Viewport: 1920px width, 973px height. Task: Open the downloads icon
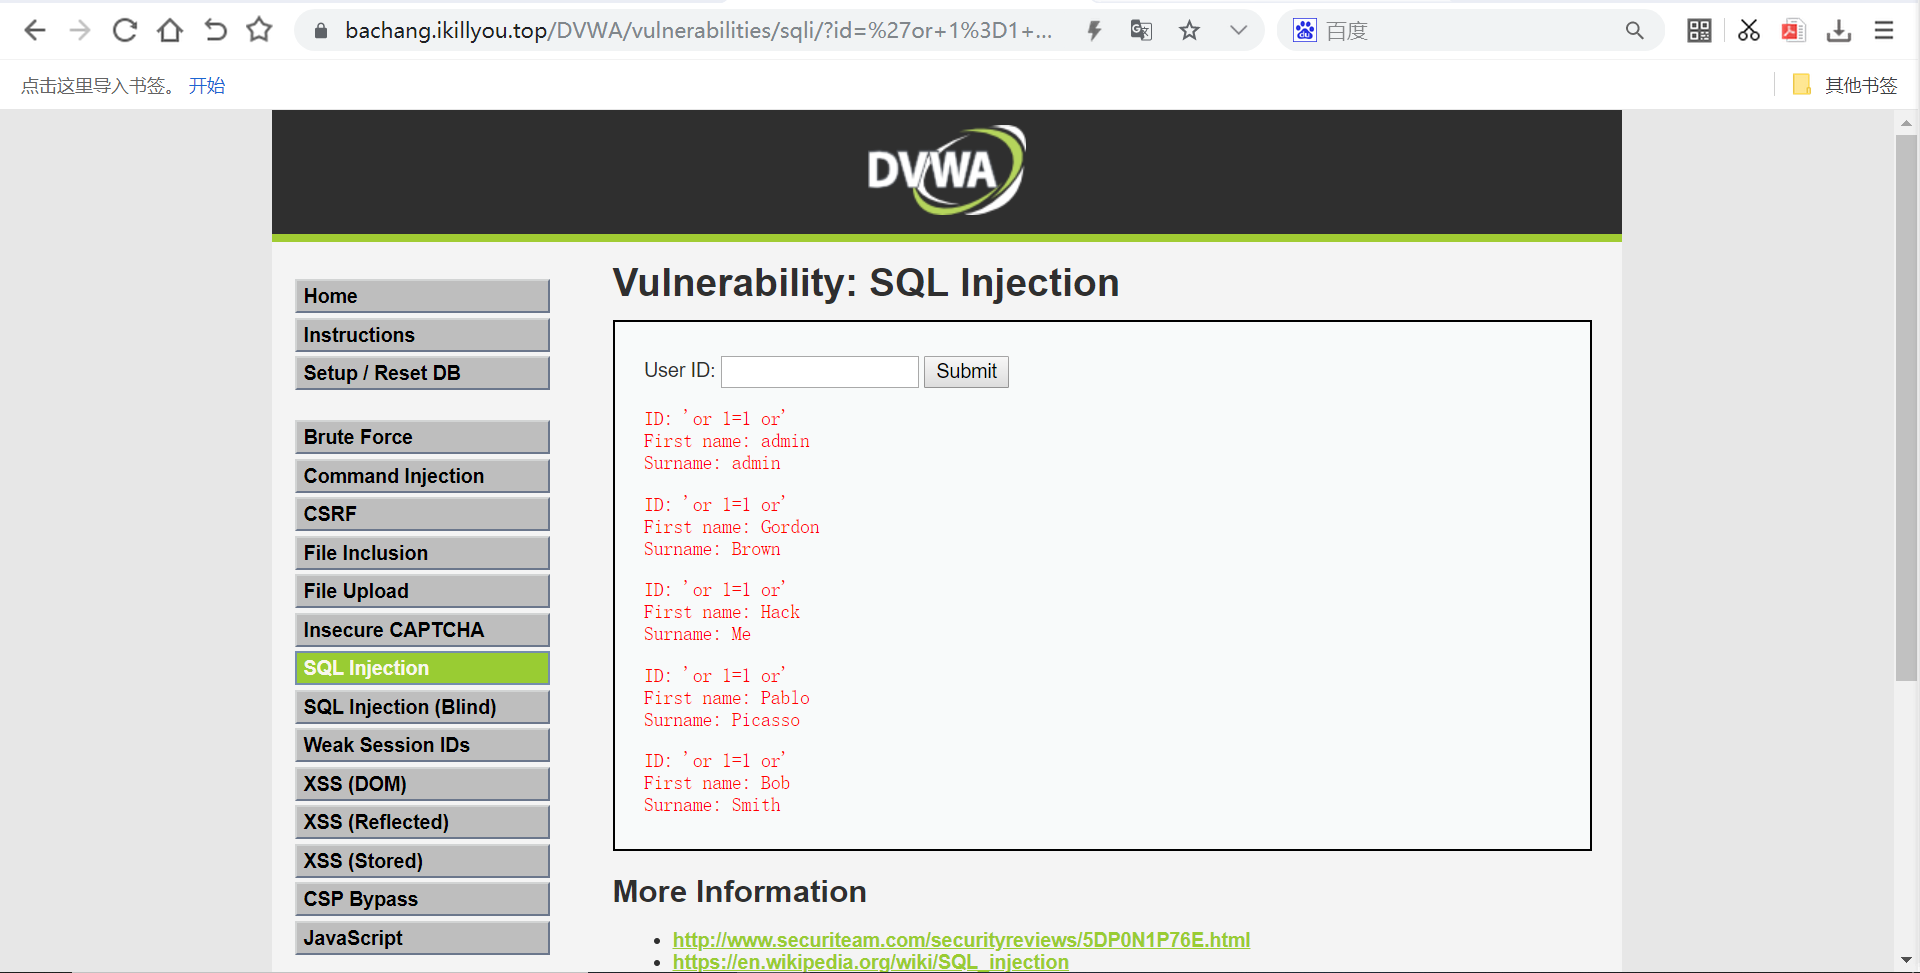click(1838, 31)
